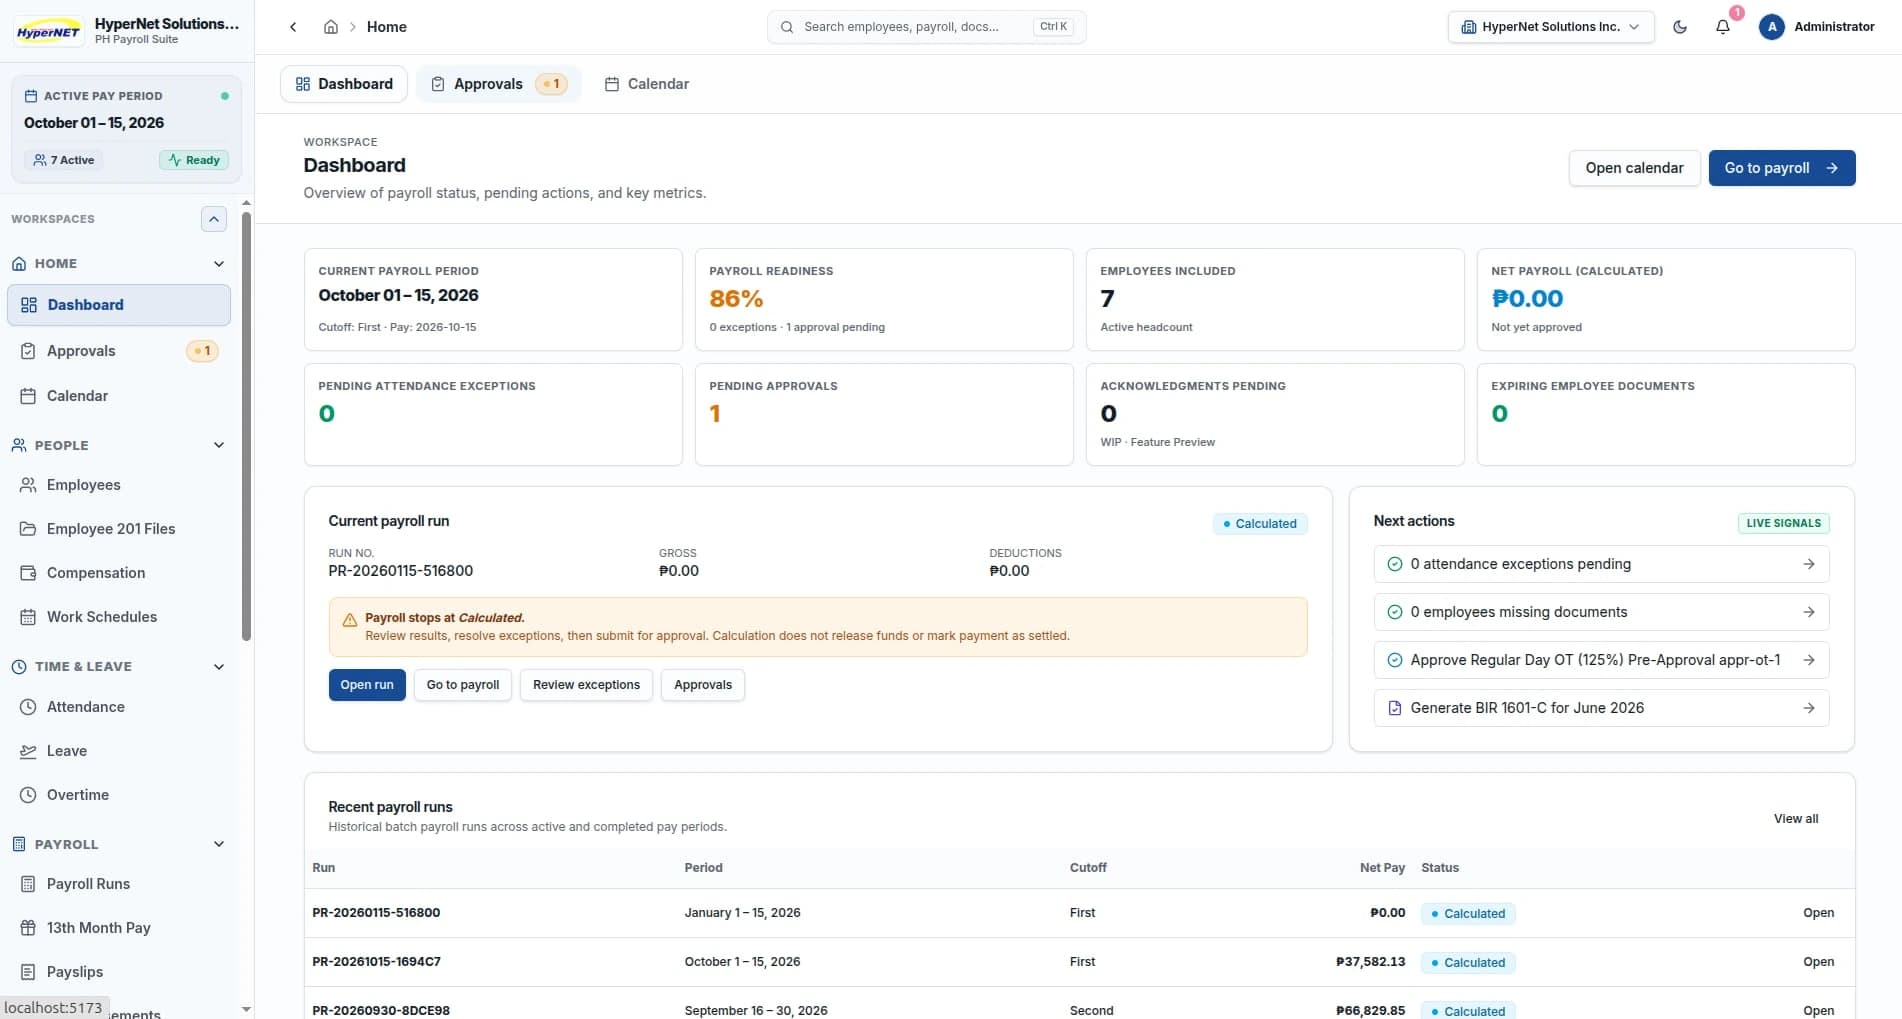Open notifications bell icon
The height and width of the screenshot is (1019, 1902).
1722,27
